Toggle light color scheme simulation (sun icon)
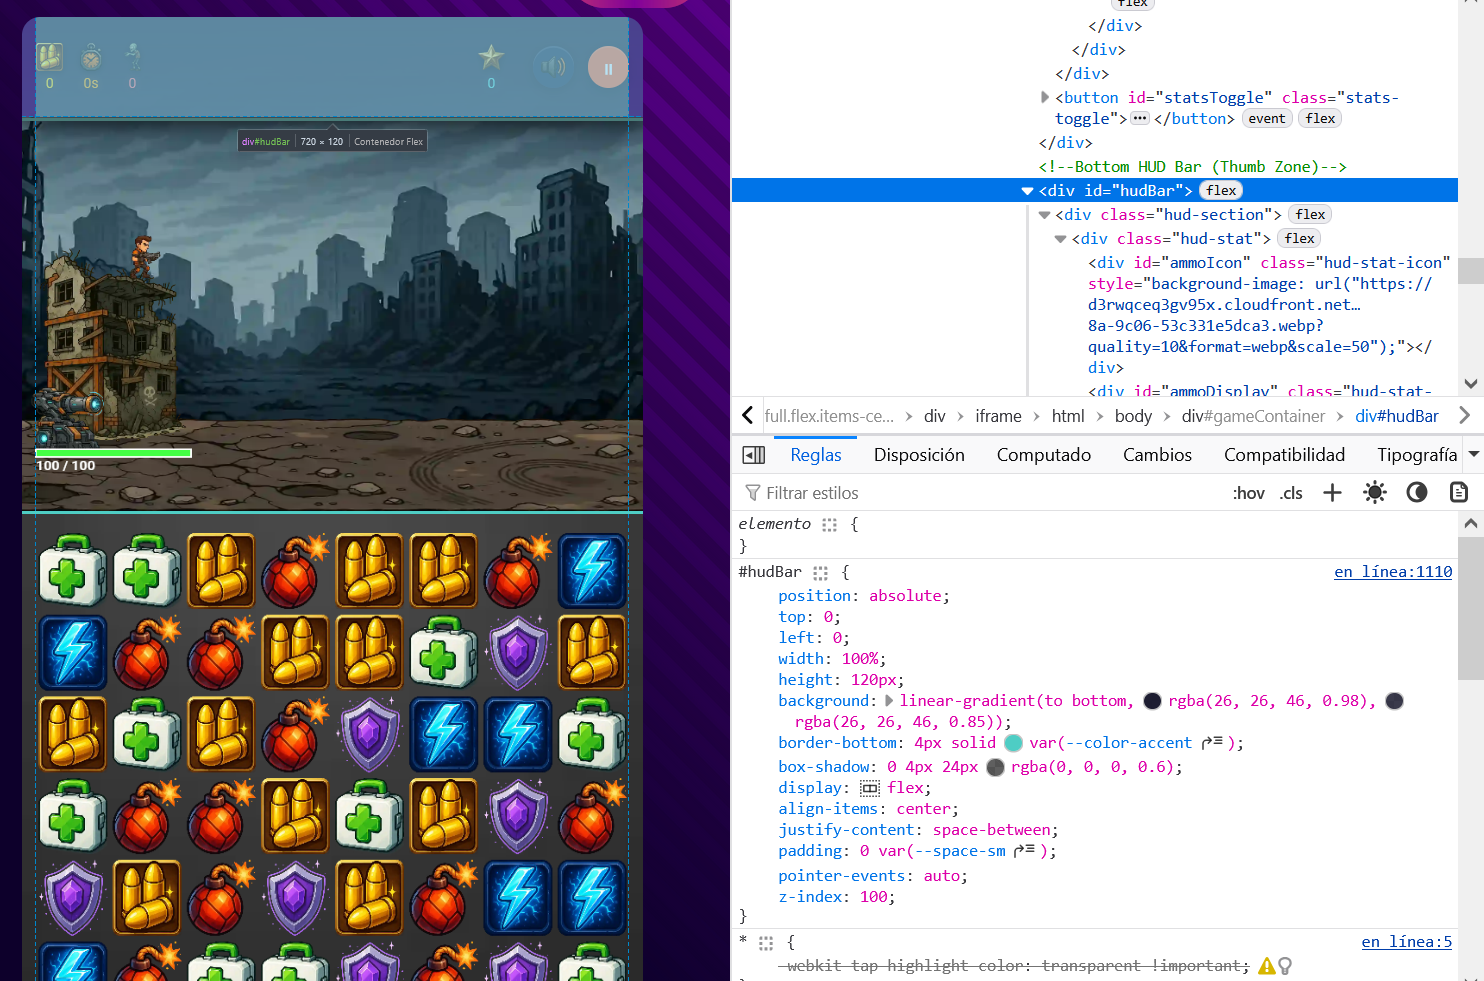The image size is (1484, 981). click(x=1375, y=492)
